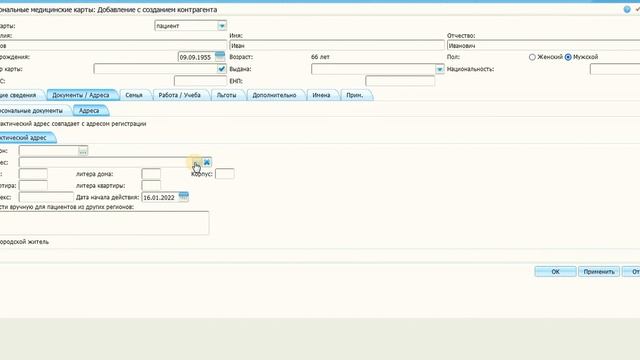
Task: Open the calendar next to birth date 09.09.1955
Action: point(220,56)
